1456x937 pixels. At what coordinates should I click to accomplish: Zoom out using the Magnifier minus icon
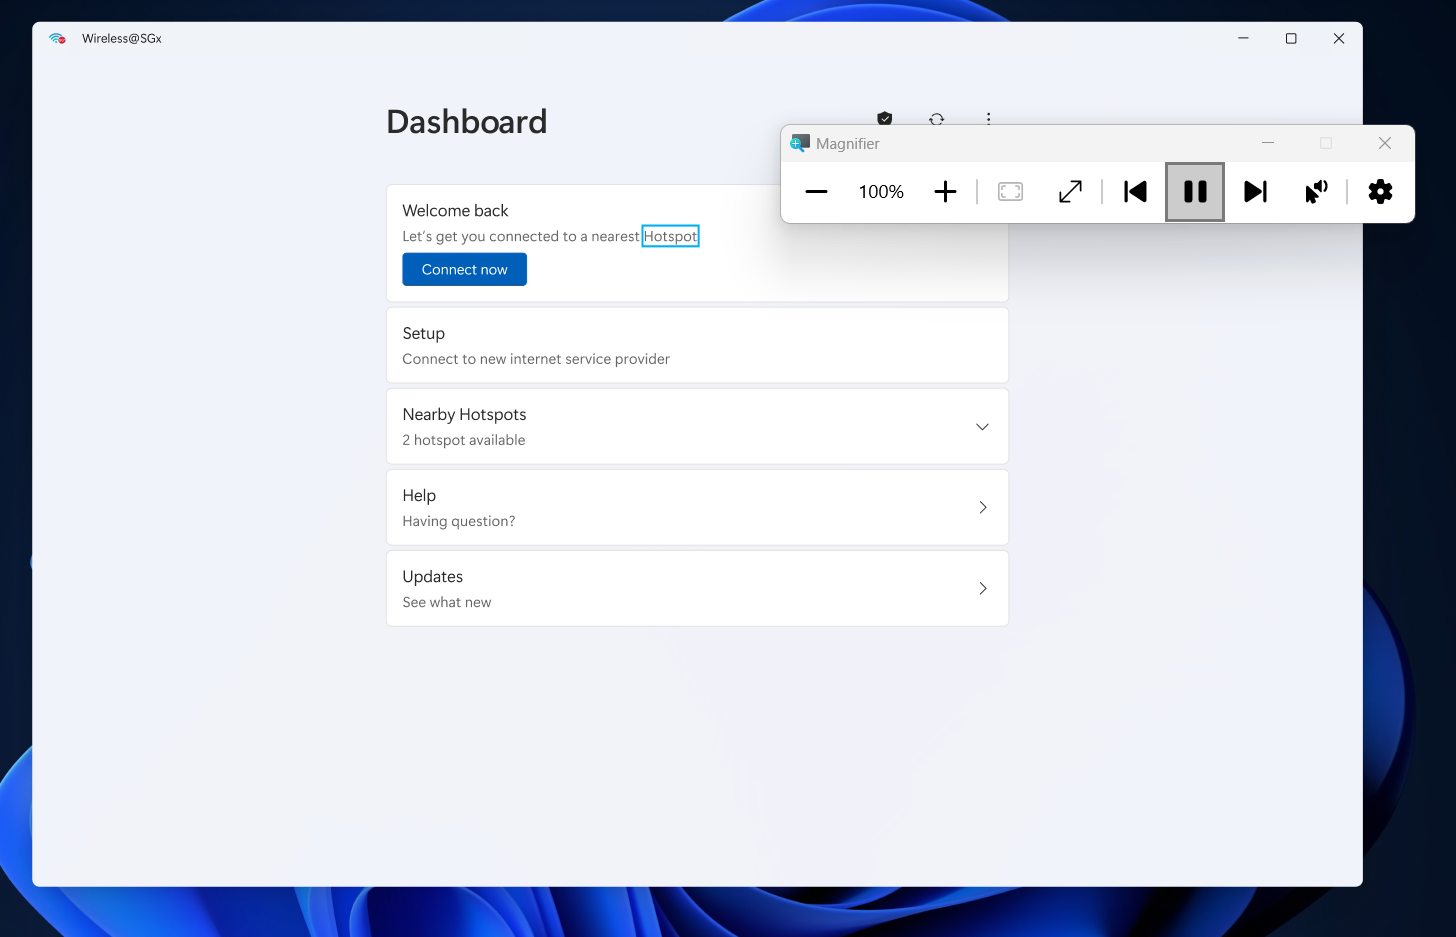tap(816, 191)
